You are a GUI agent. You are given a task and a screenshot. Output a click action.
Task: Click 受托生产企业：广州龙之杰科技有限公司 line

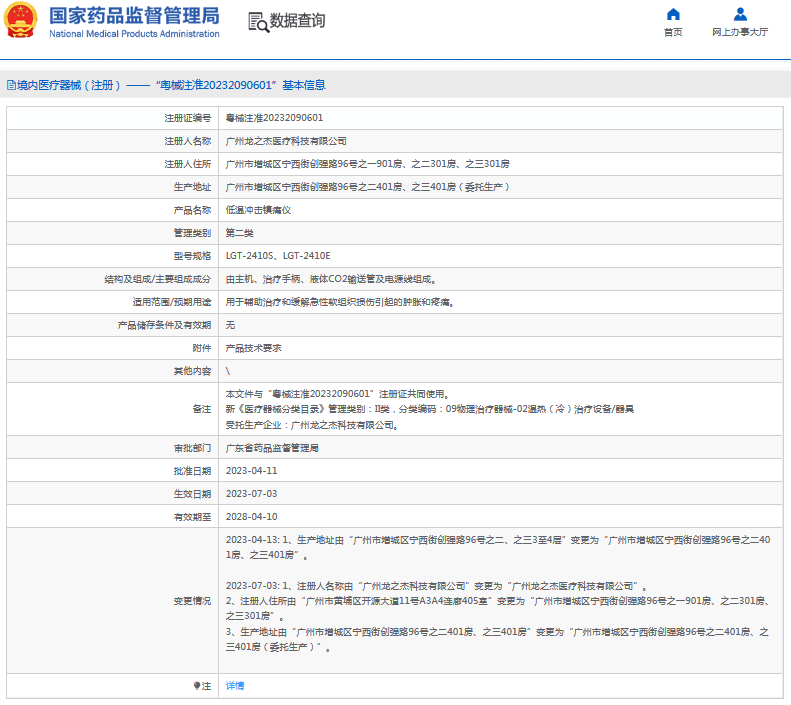[x=313, y=425]
